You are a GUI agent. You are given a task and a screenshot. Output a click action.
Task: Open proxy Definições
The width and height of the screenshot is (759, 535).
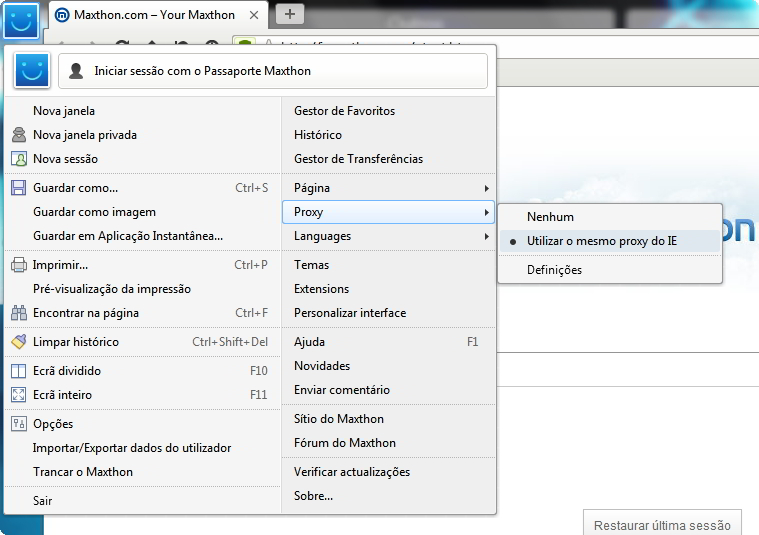coord(610,270)
